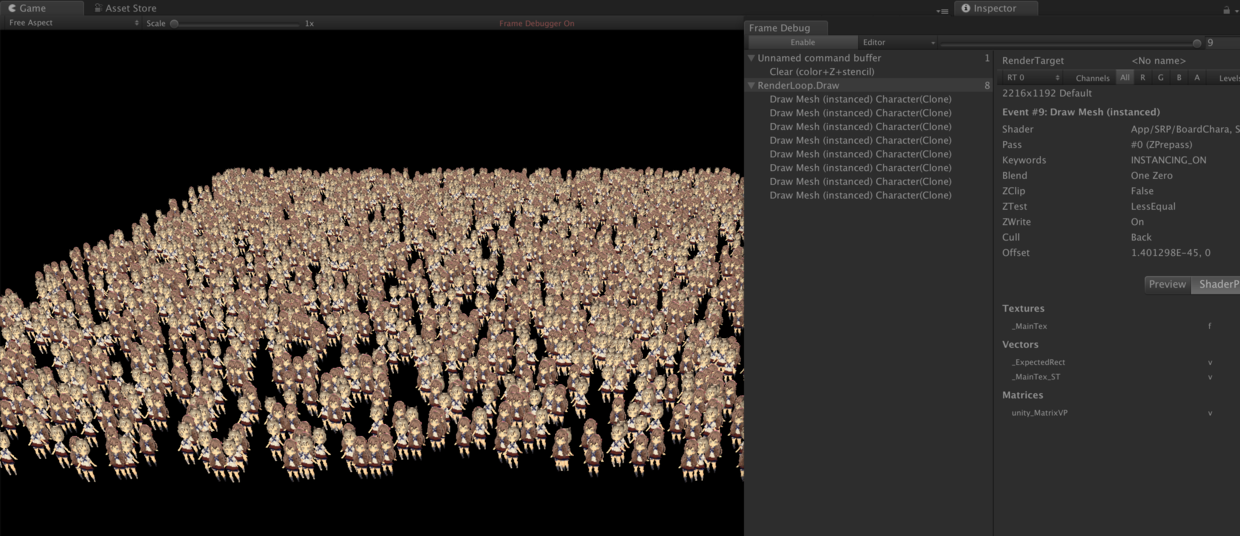The image size is (1240, 536).
Task: Click event count 8 beside RenderLoop.Draw
Action: [x=987, y=86]
